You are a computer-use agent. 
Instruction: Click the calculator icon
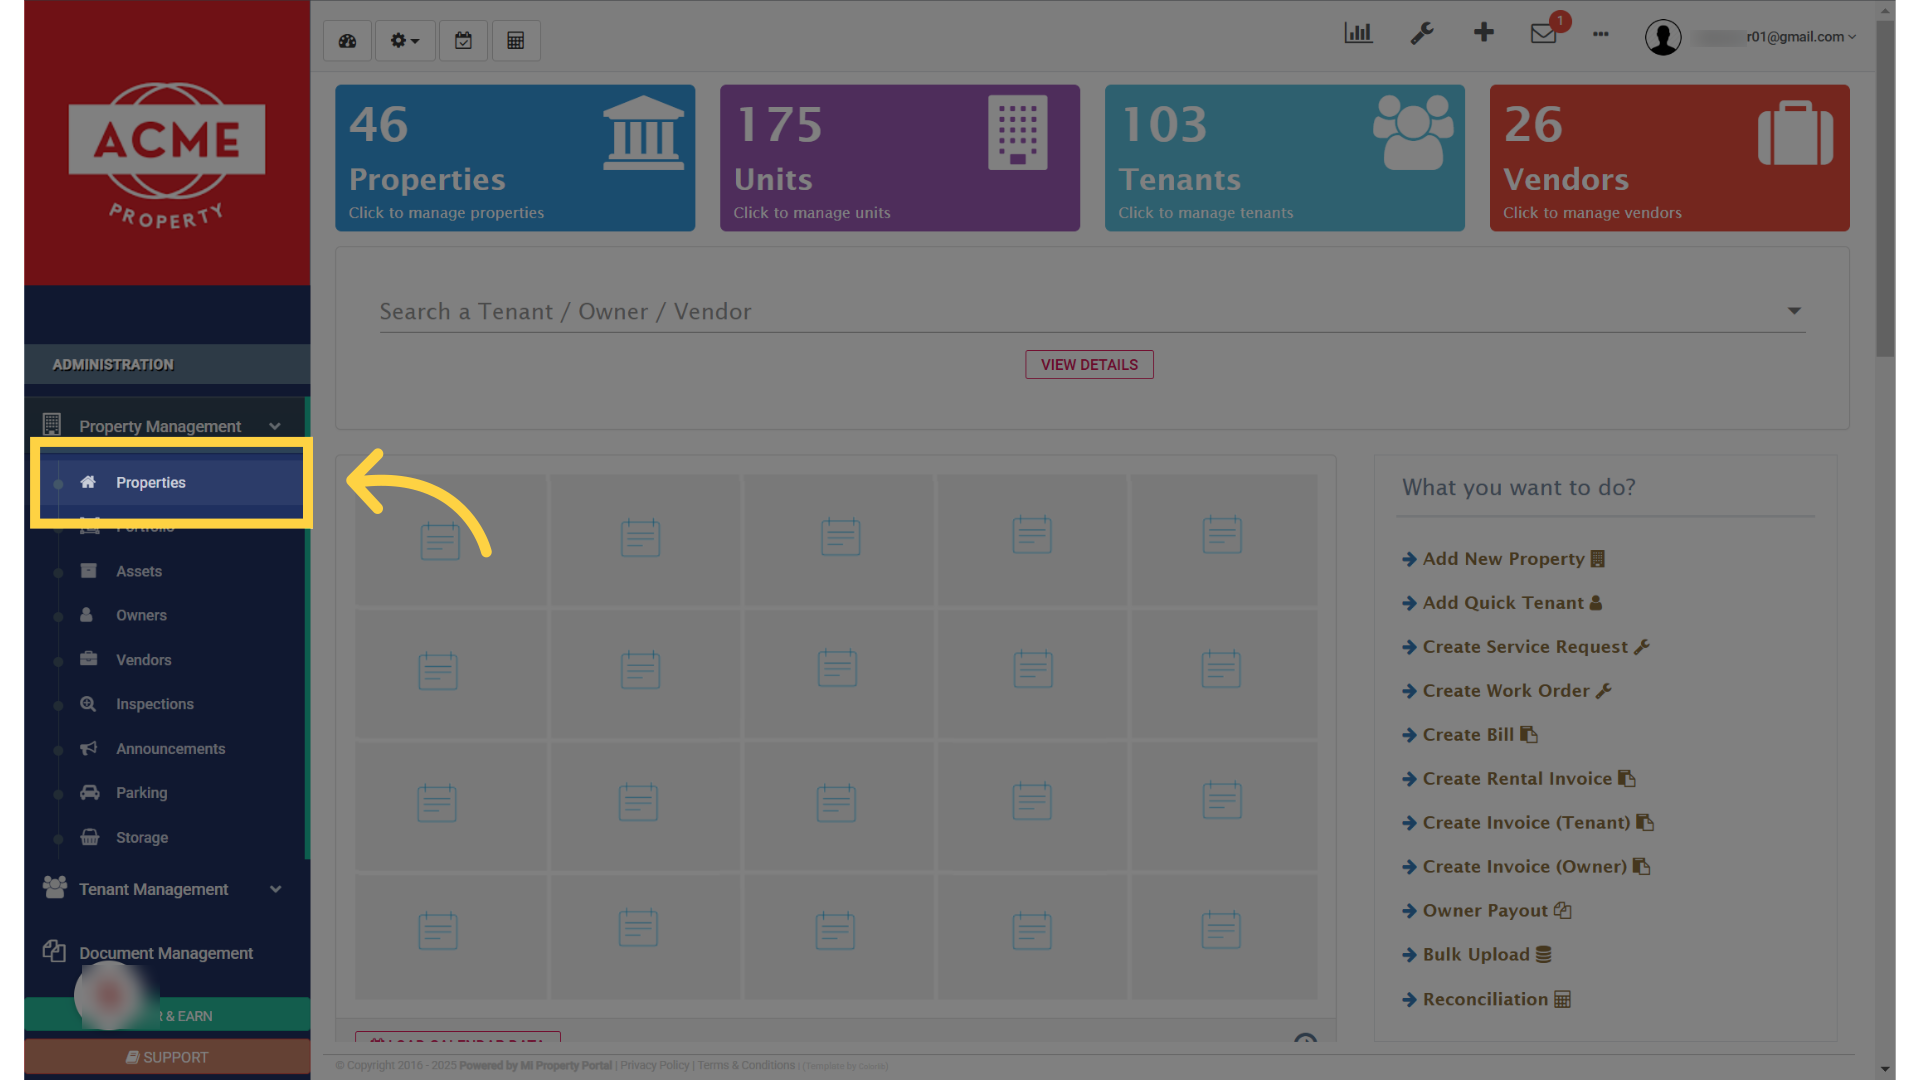pyautogui.click(x=516, y=40)
